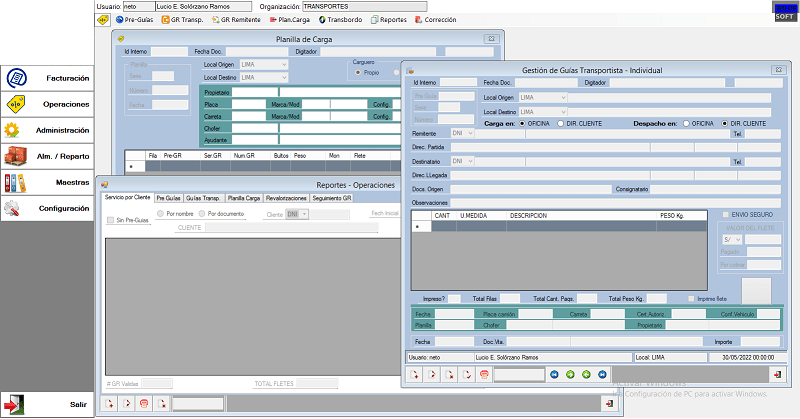Expand Local Destino dropdown in Planilla de Carga
The height and width of the screenshot is (419, 800).
coord(285,77)
